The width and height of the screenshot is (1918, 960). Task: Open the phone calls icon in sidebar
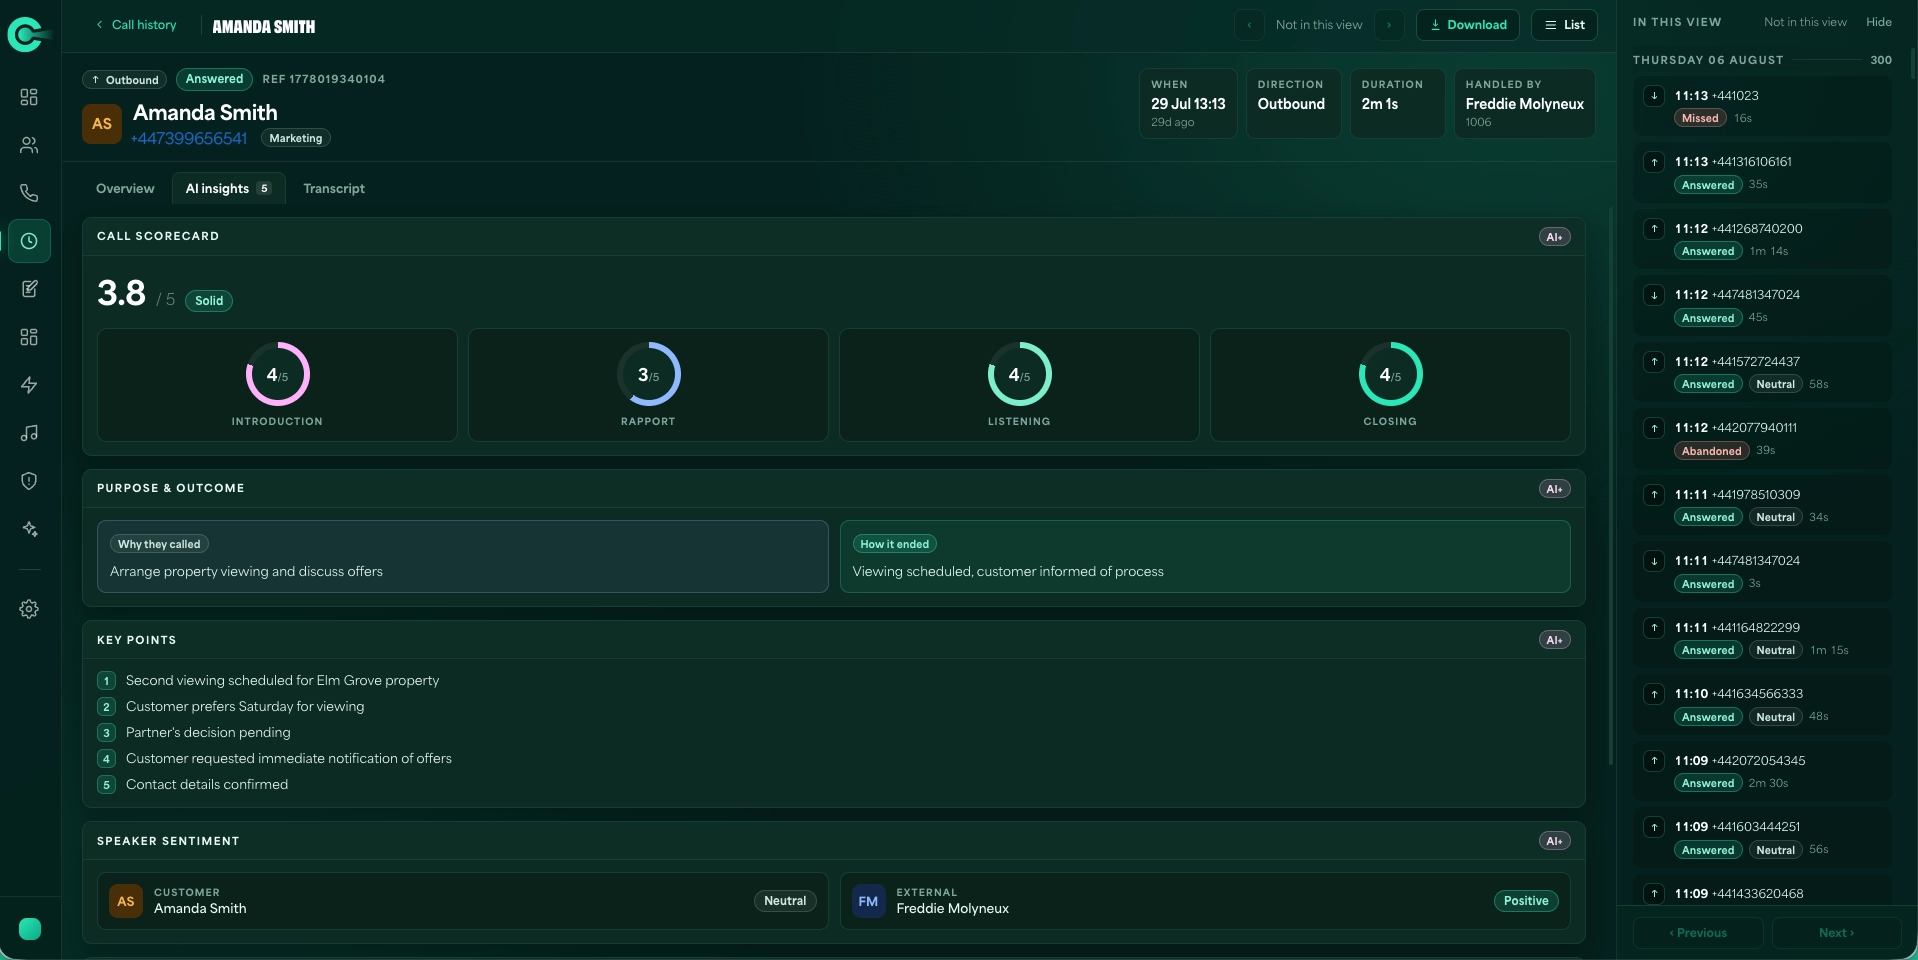click(x=29, y=193)
